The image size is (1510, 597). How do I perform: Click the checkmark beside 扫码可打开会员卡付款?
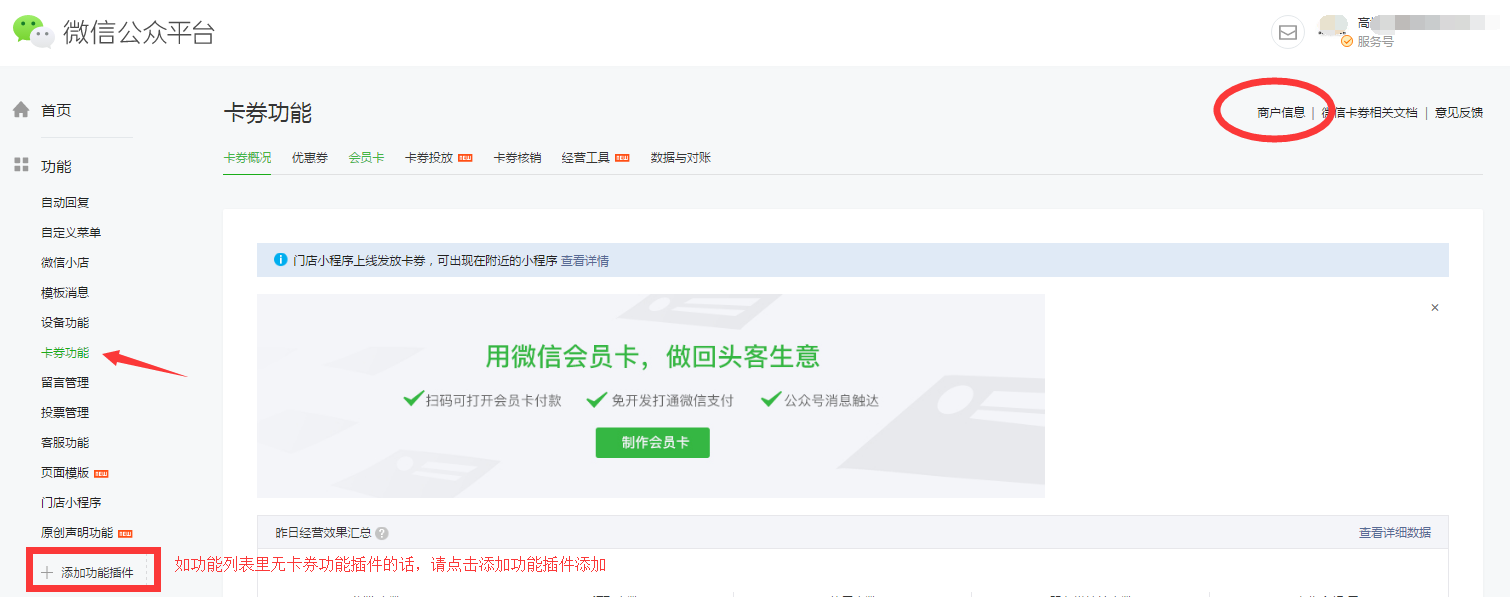point(412,399)
